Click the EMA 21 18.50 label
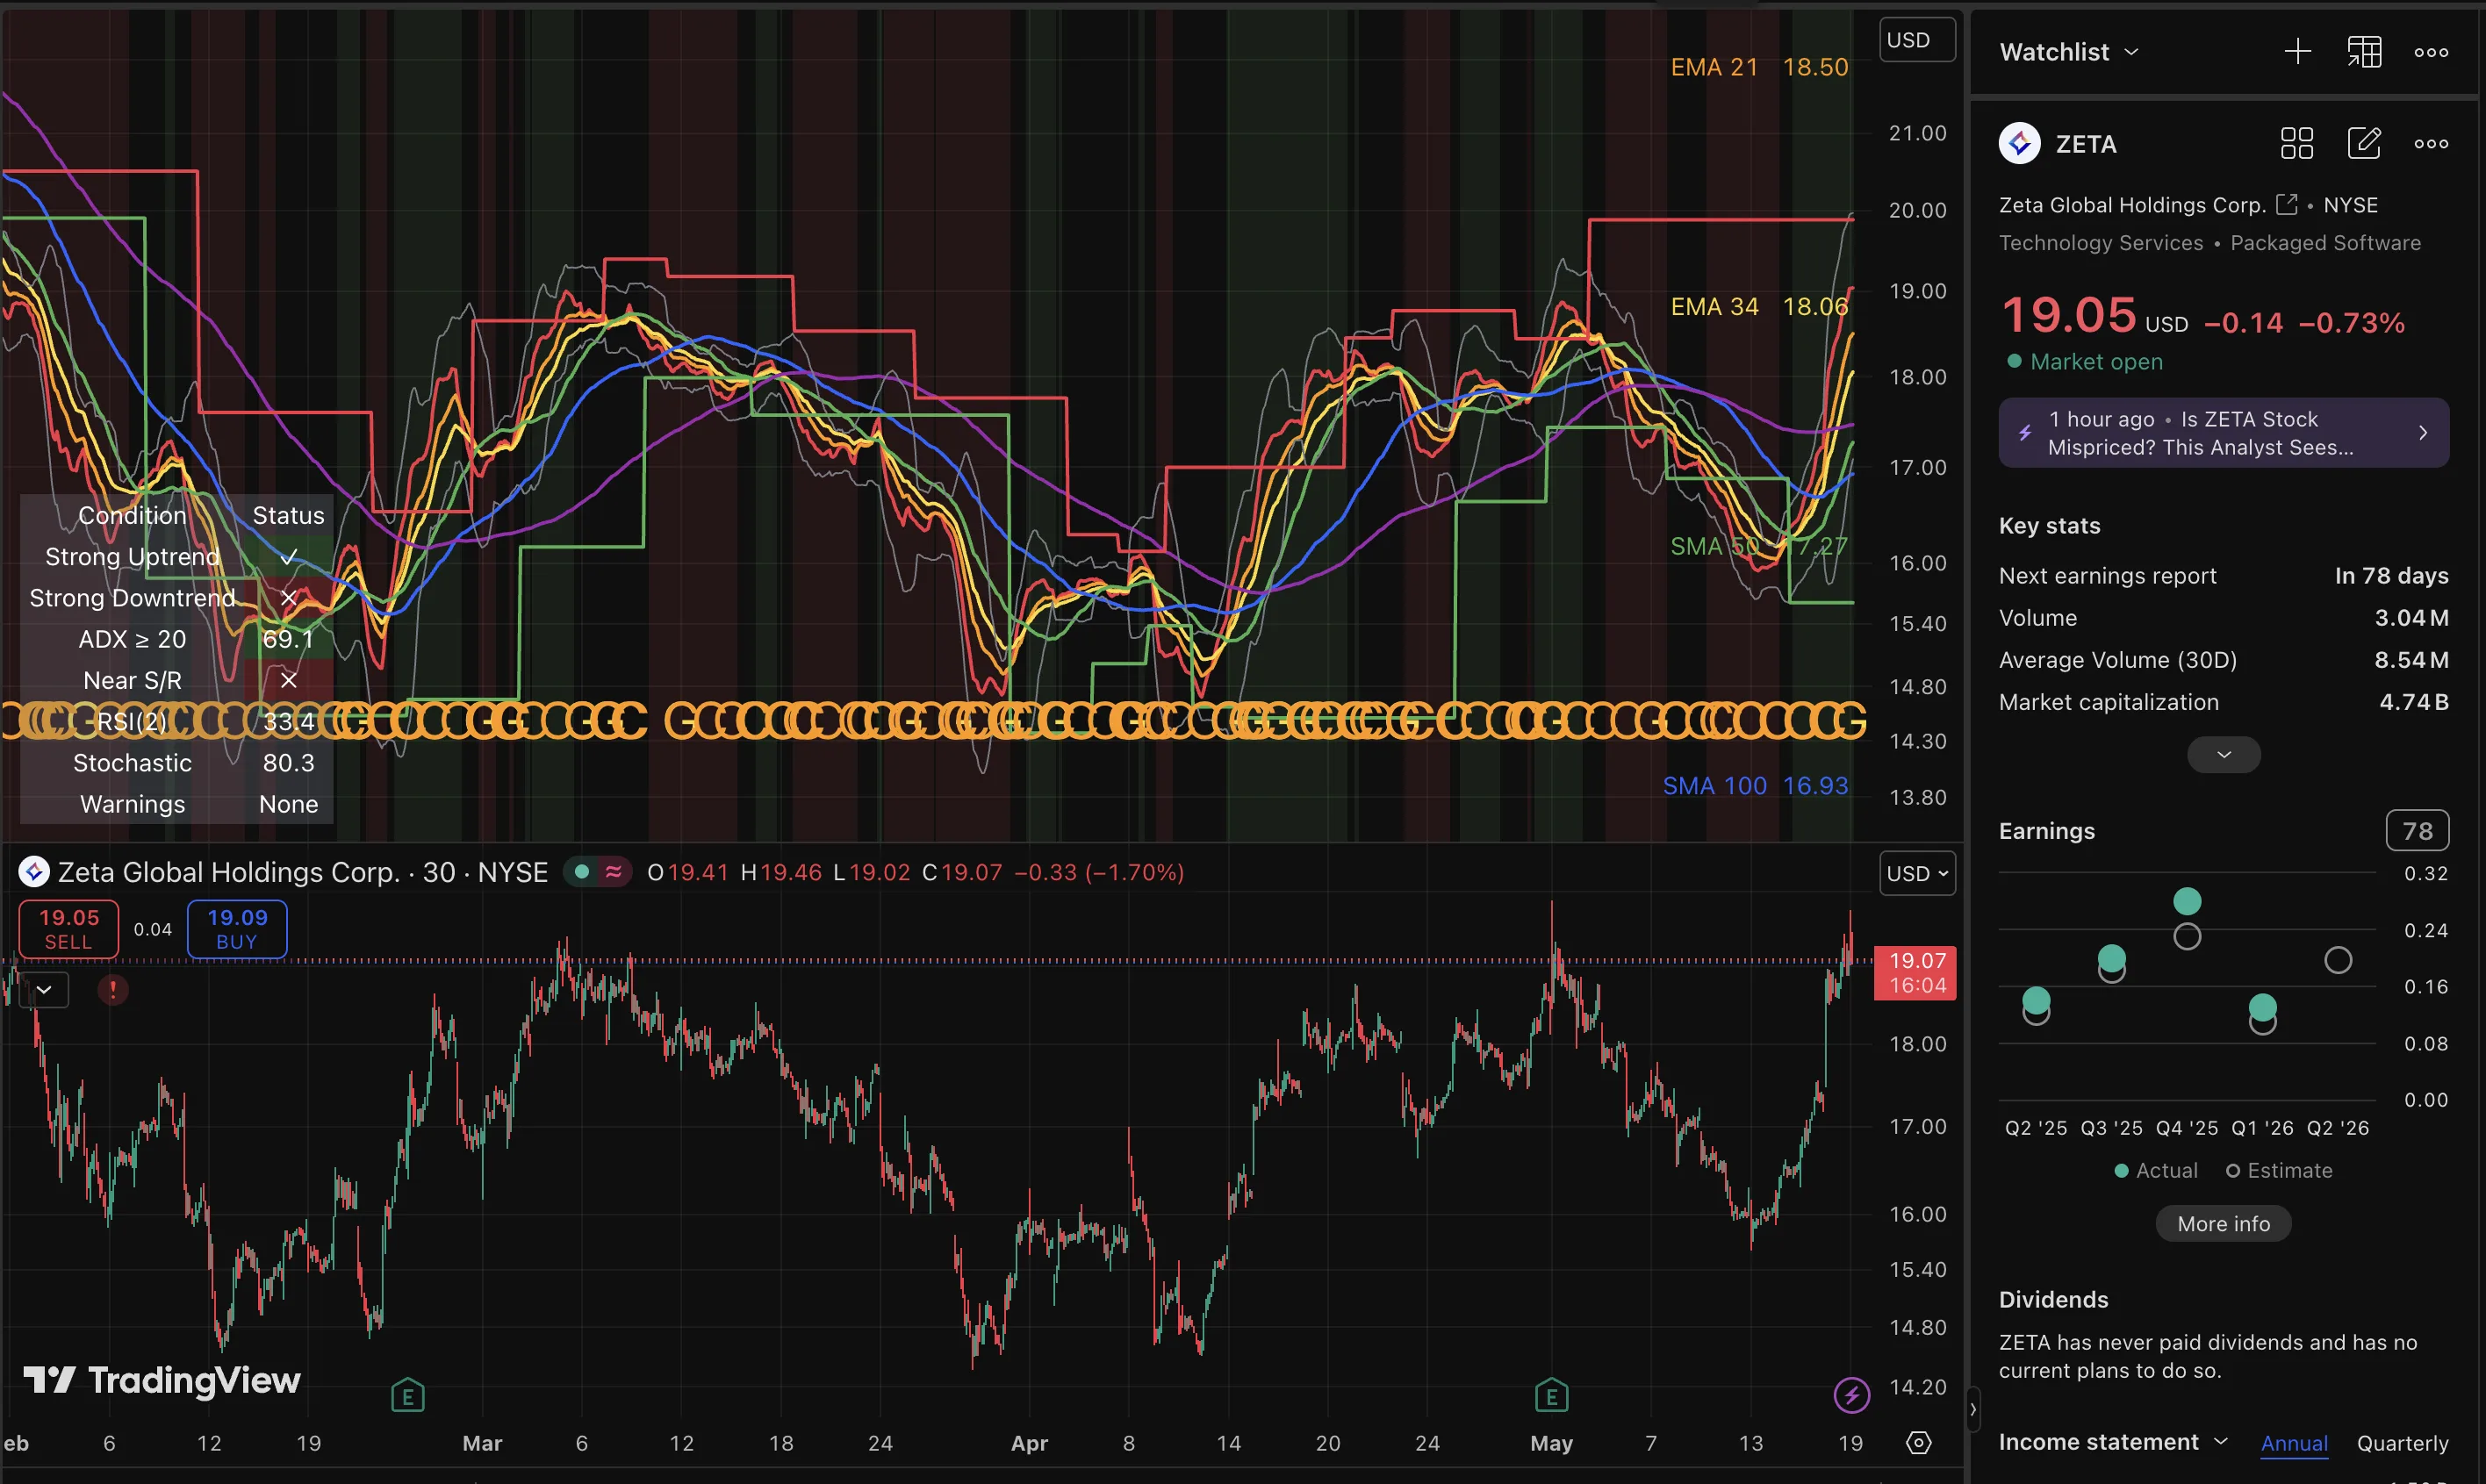The image size is (2486, 1484). click(1759, 67)
